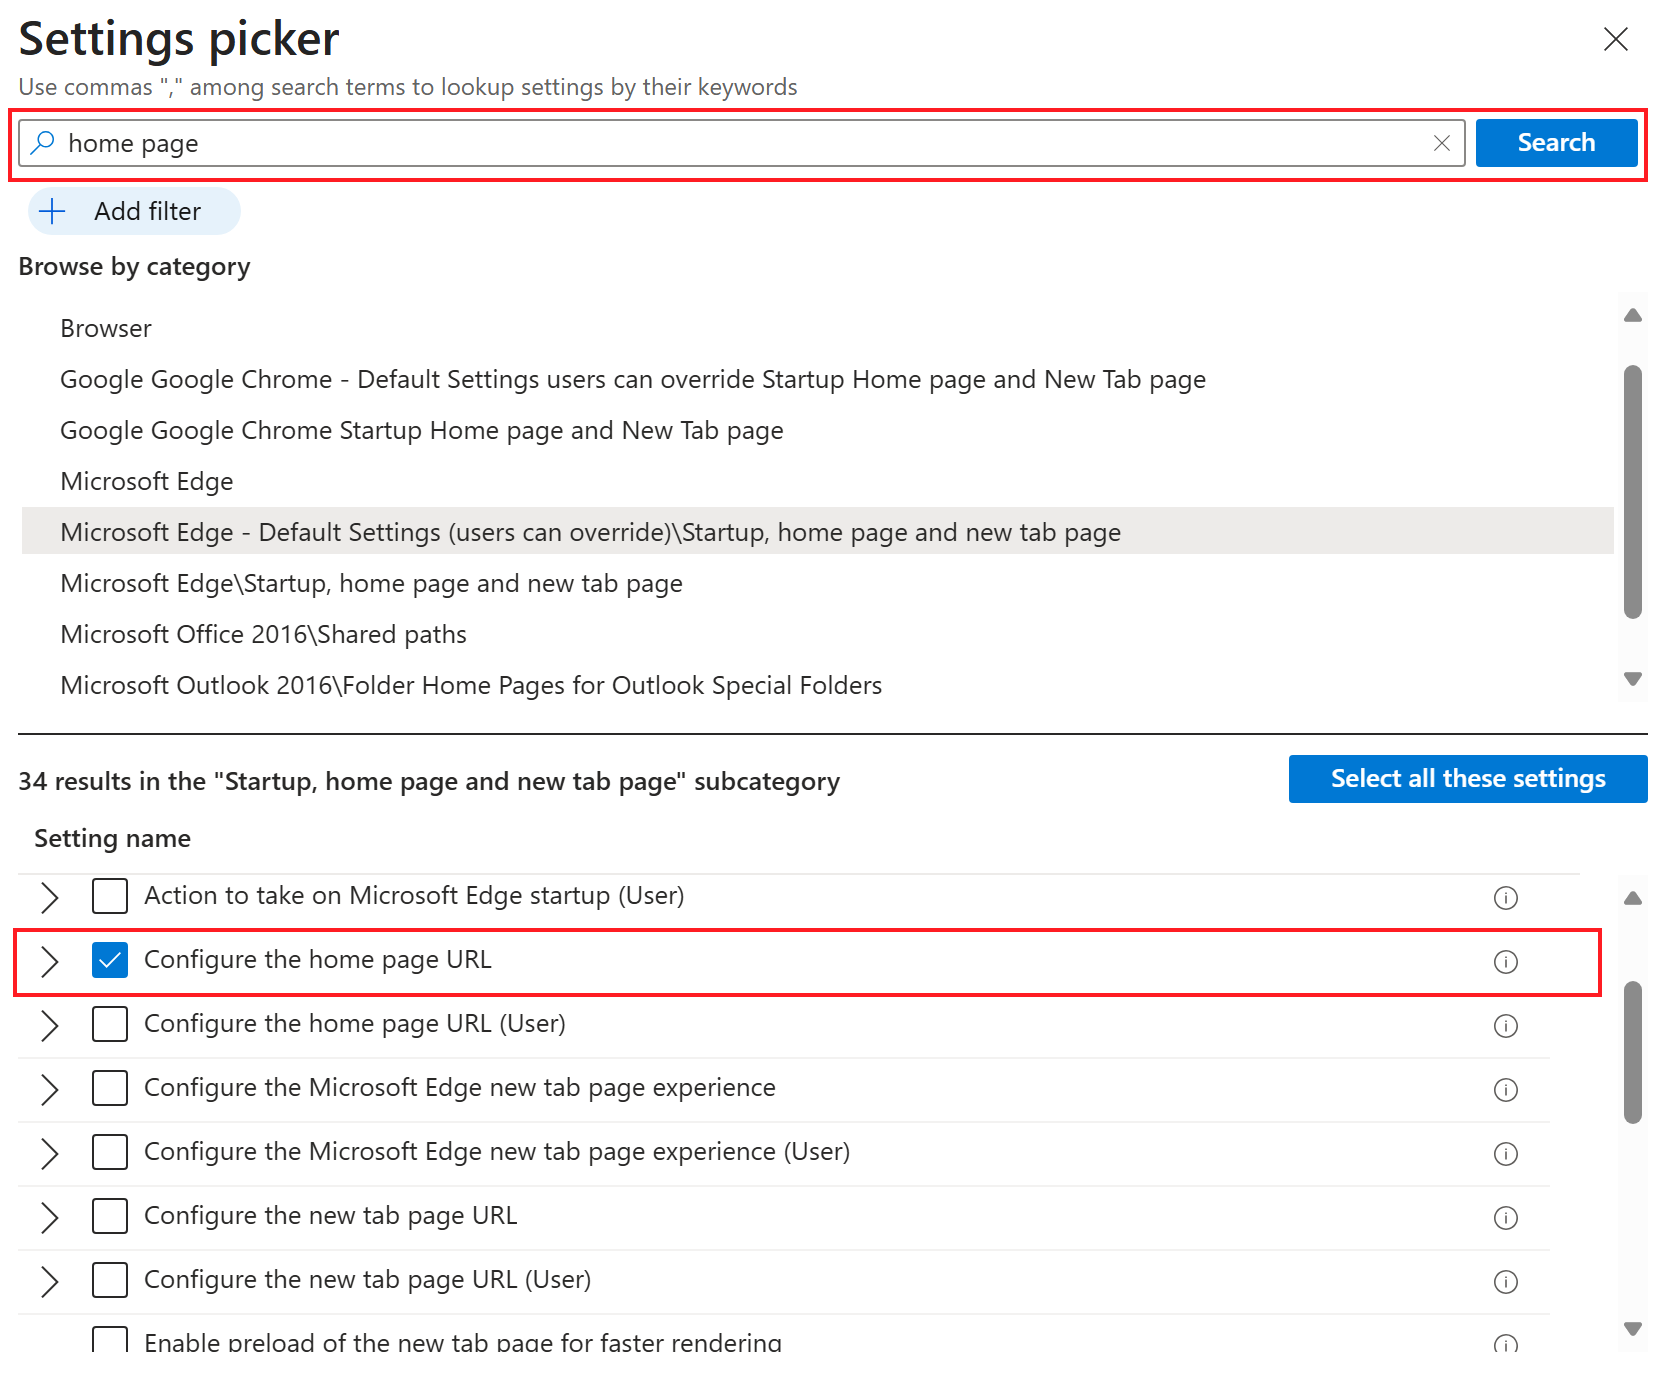This screenshot has height=1380, width=1658.
Task: View info for Edge new tab page experience (User)
Action: (x=1505, y=1153)
